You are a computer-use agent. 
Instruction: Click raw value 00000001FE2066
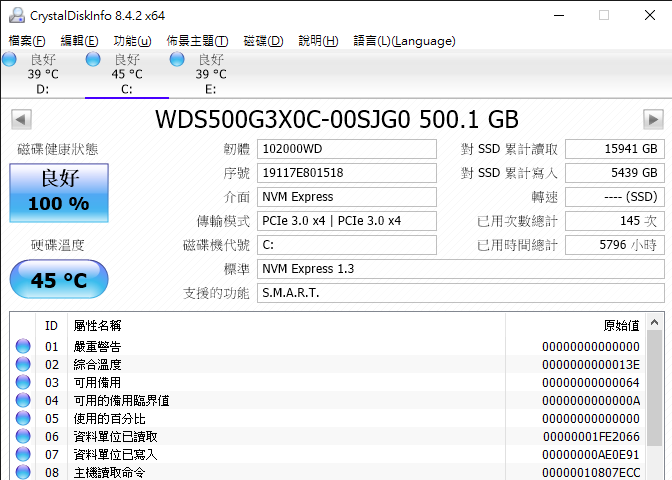click(x=591, y=437)
